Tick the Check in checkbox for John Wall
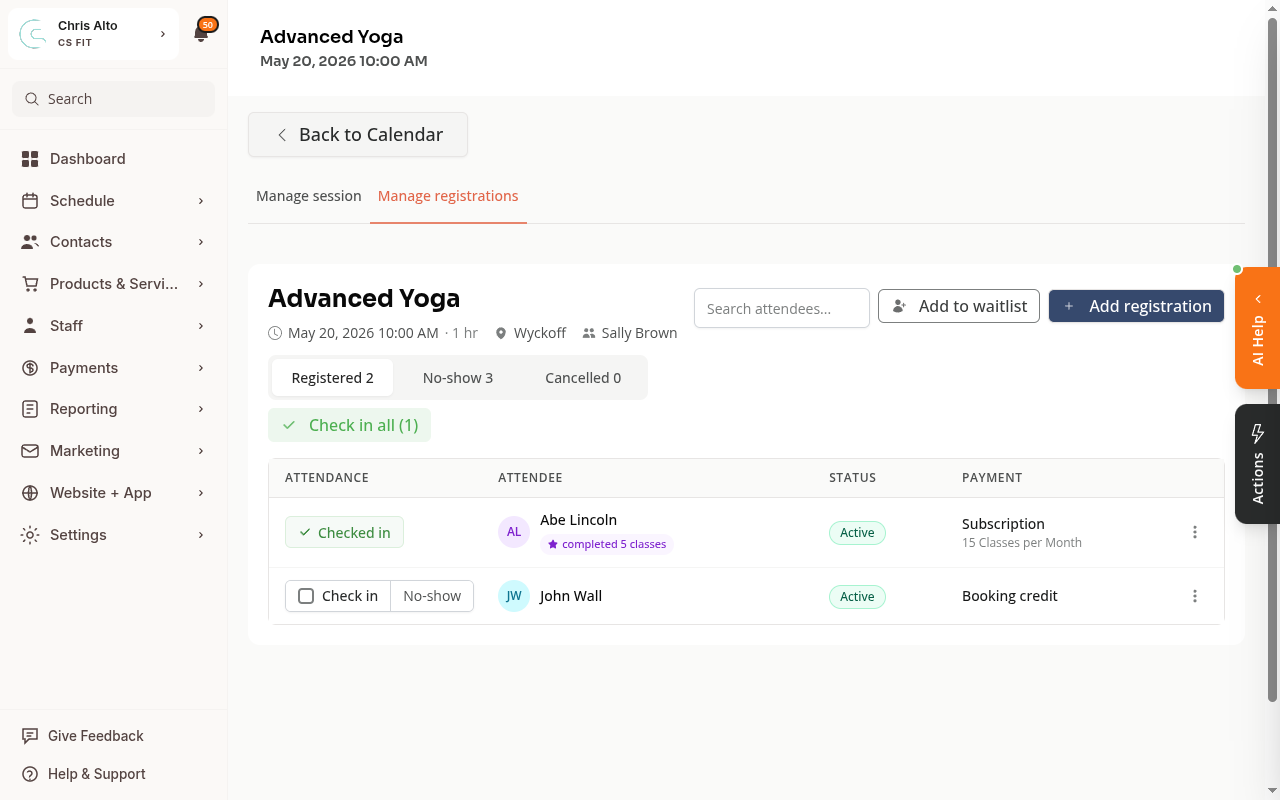Viewport: 1280px width, 800px height. [306, 596]
